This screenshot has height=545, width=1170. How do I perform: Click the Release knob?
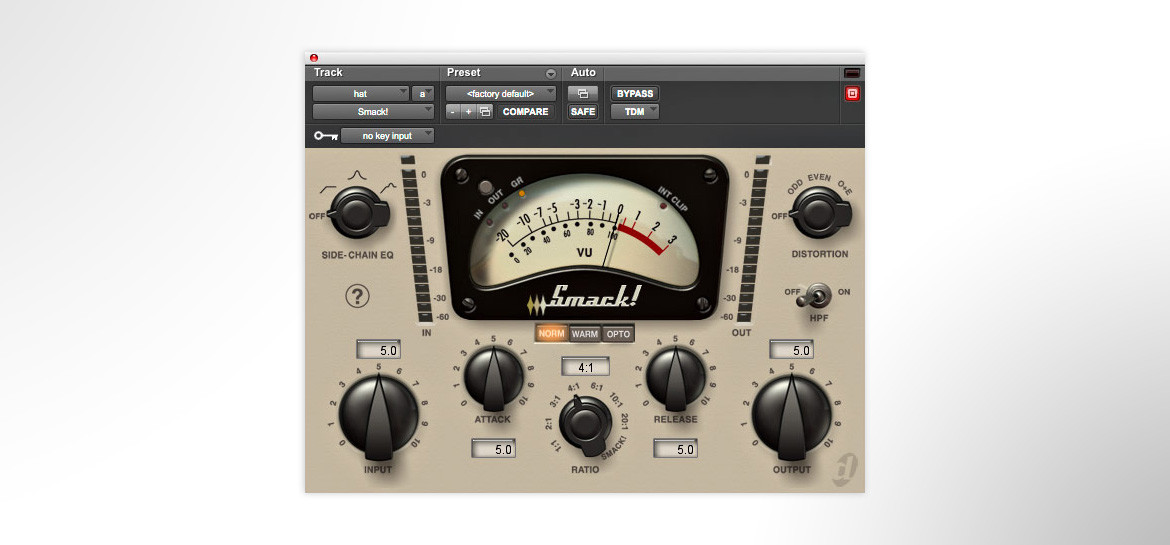click(675, 377)
